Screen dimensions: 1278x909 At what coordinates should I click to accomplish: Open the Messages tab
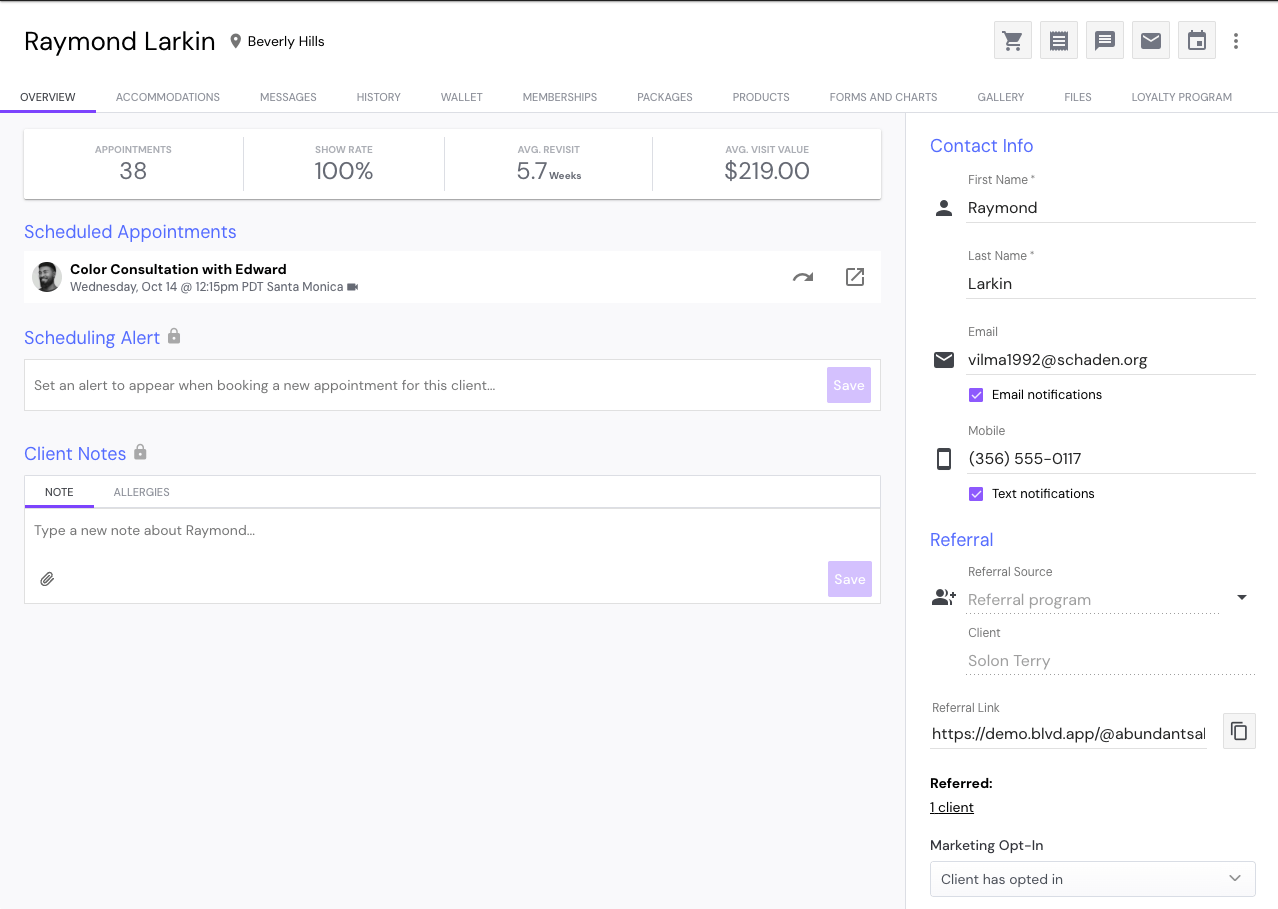coord(288,97)
